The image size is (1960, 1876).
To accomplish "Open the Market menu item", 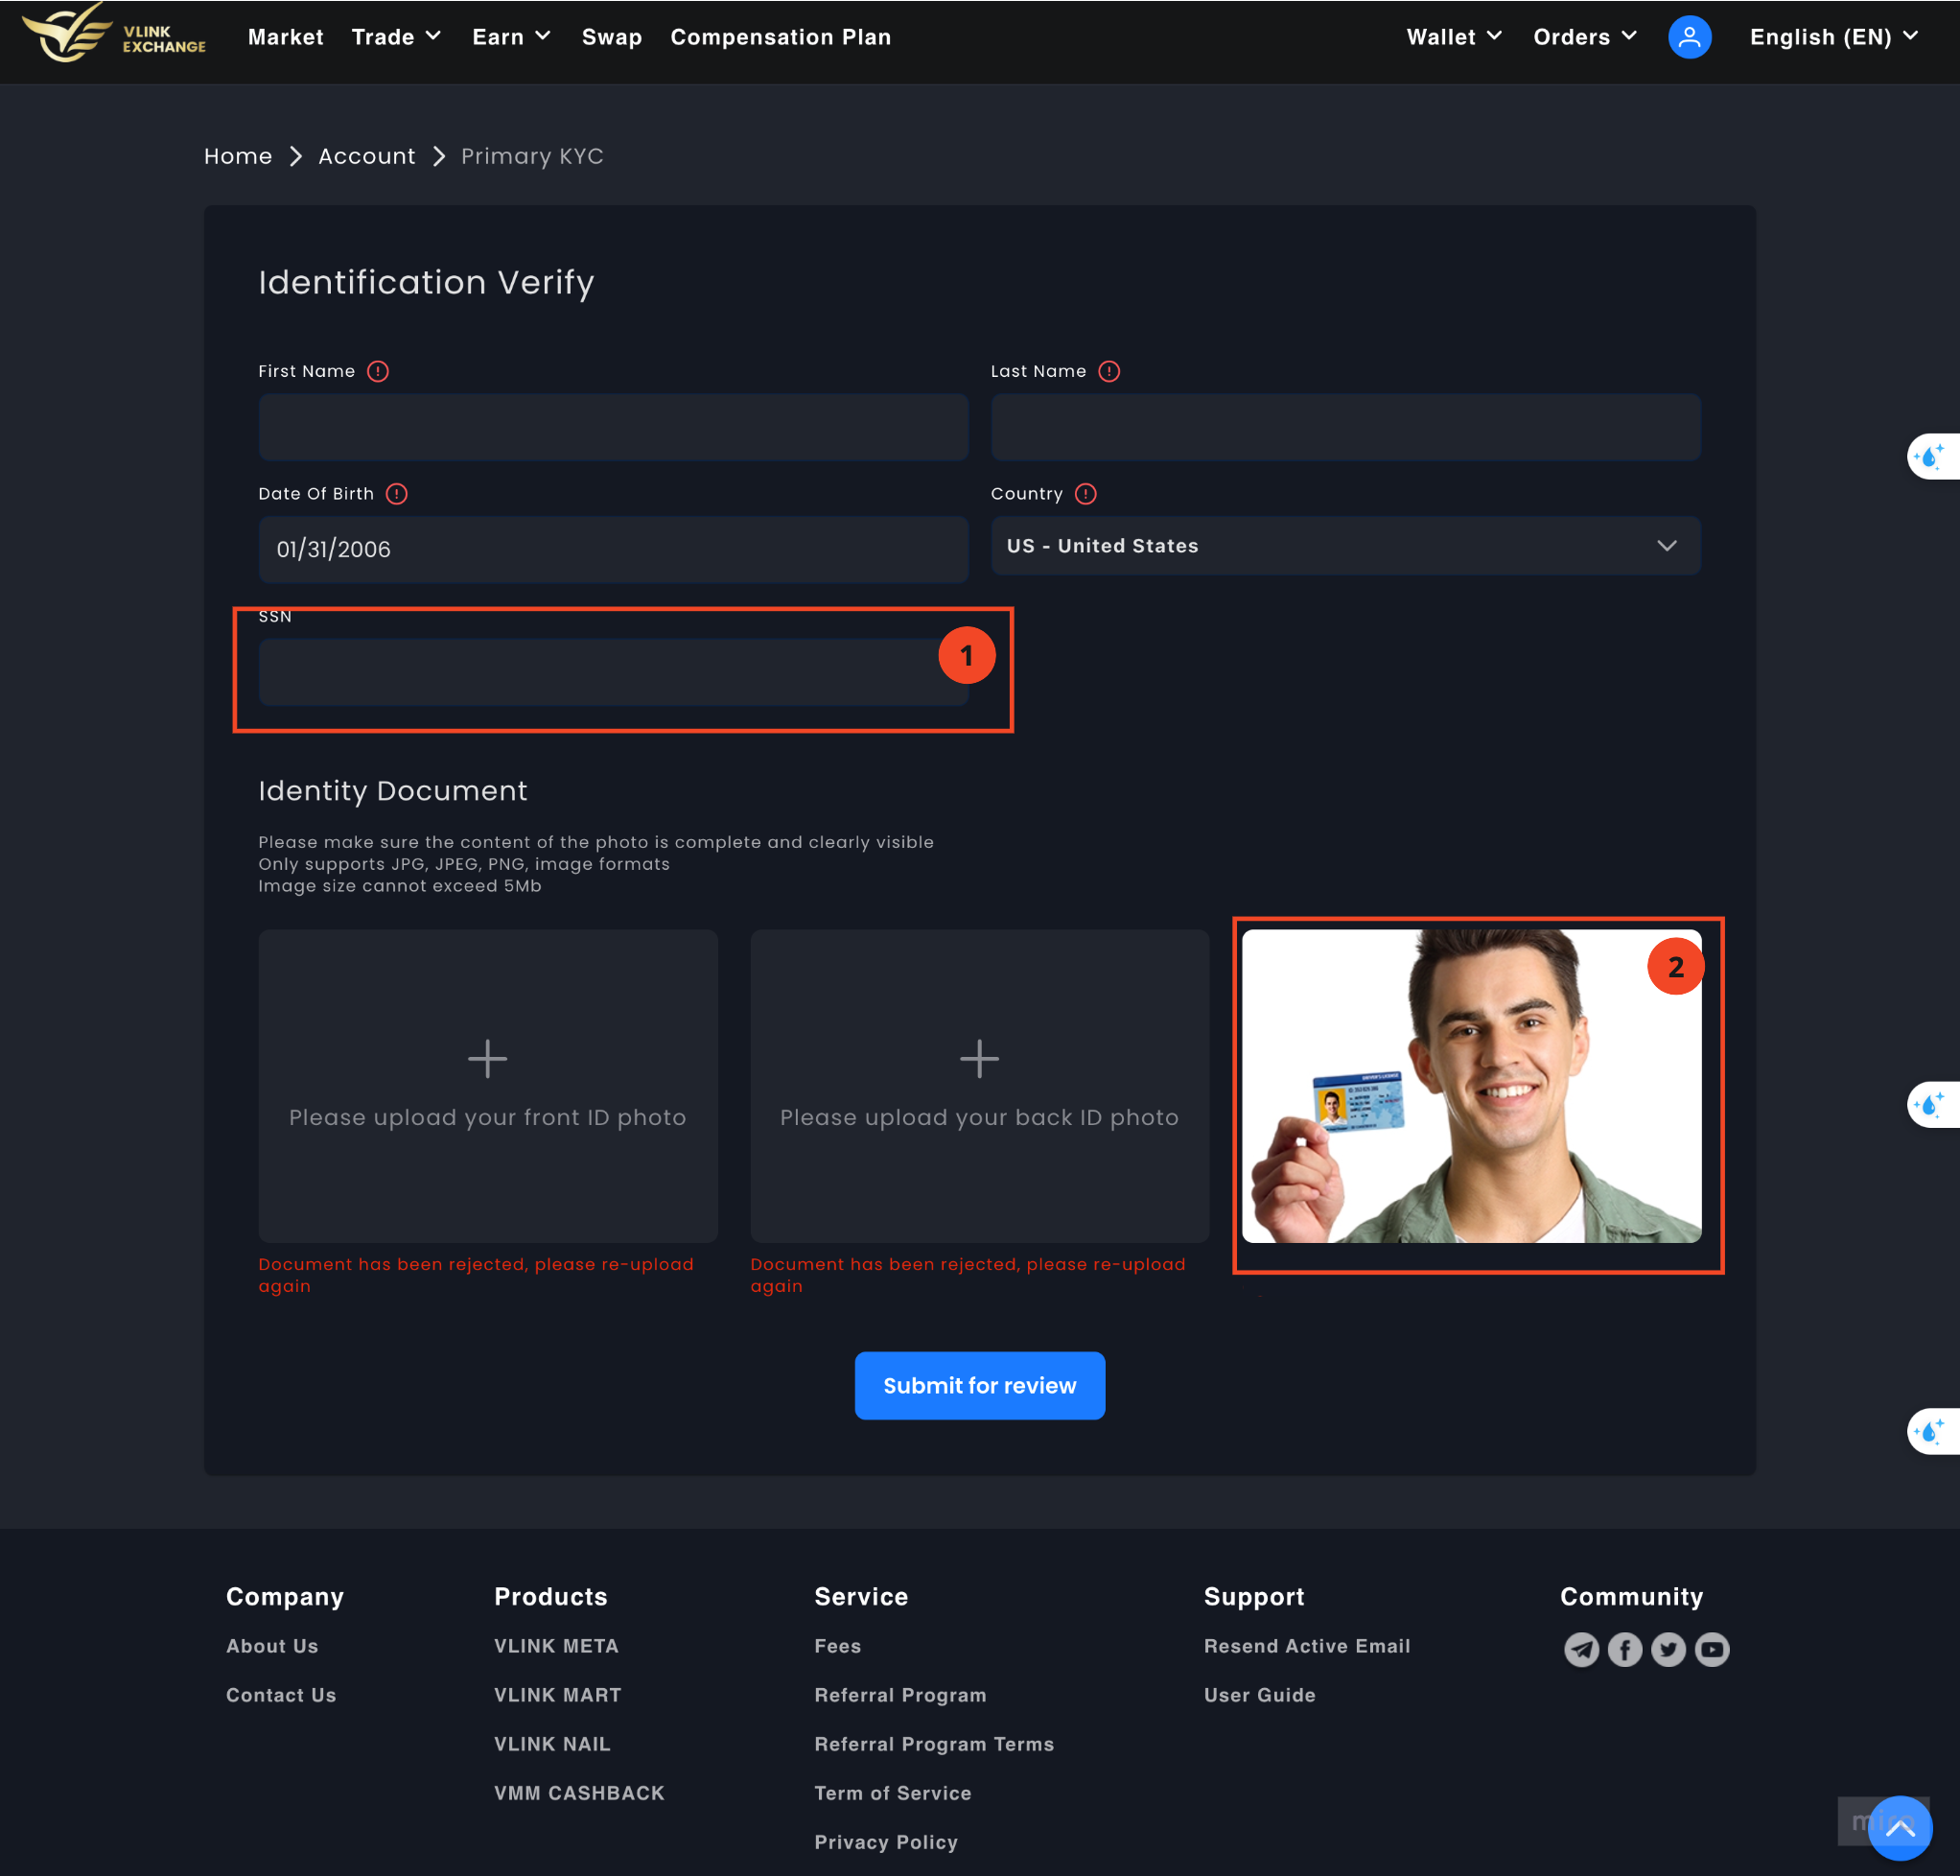I will pyautogui.click(x=285, y=37).
